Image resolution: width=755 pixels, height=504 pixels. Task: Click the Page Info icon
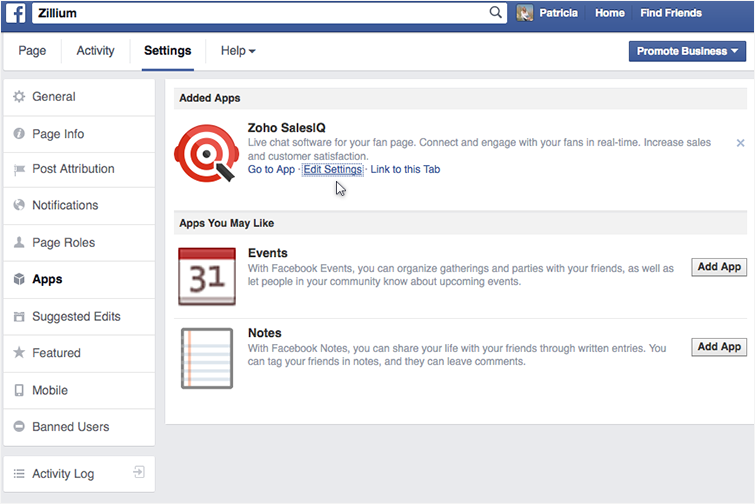point(19,133)
